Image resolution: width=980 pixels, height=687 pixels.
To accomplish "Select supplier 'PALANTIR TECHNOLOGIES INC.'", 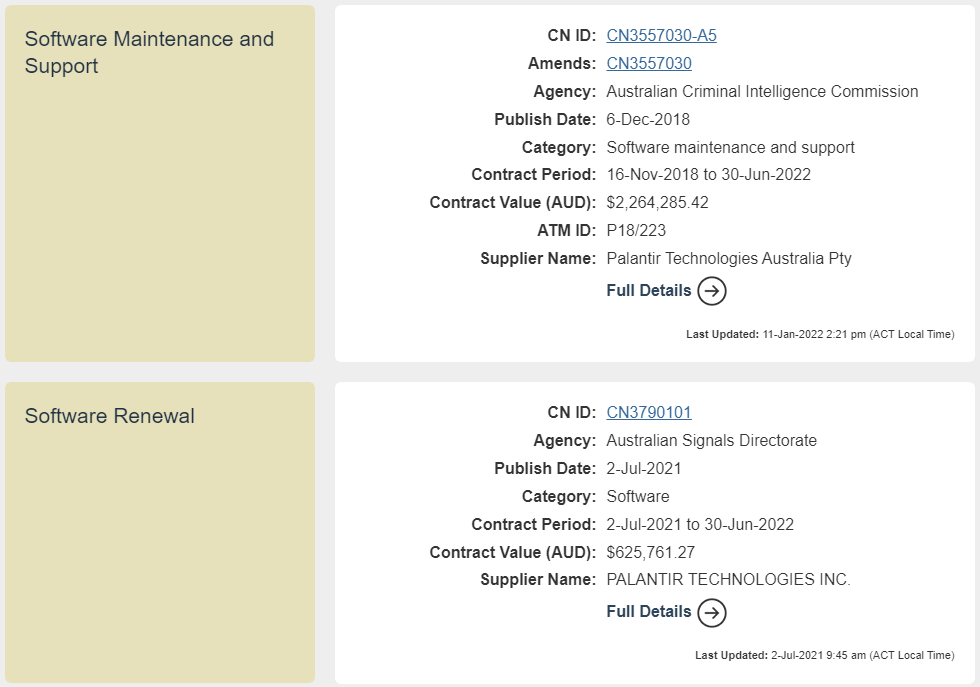I will point(728,579).
